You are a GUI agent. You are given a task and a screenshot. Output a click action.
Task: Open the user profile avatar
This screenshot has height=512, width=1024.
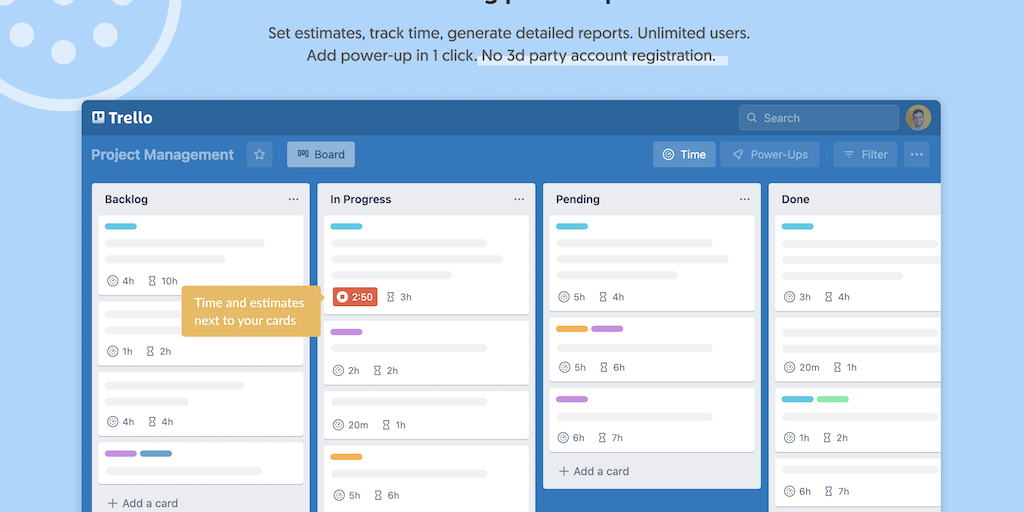918,118
